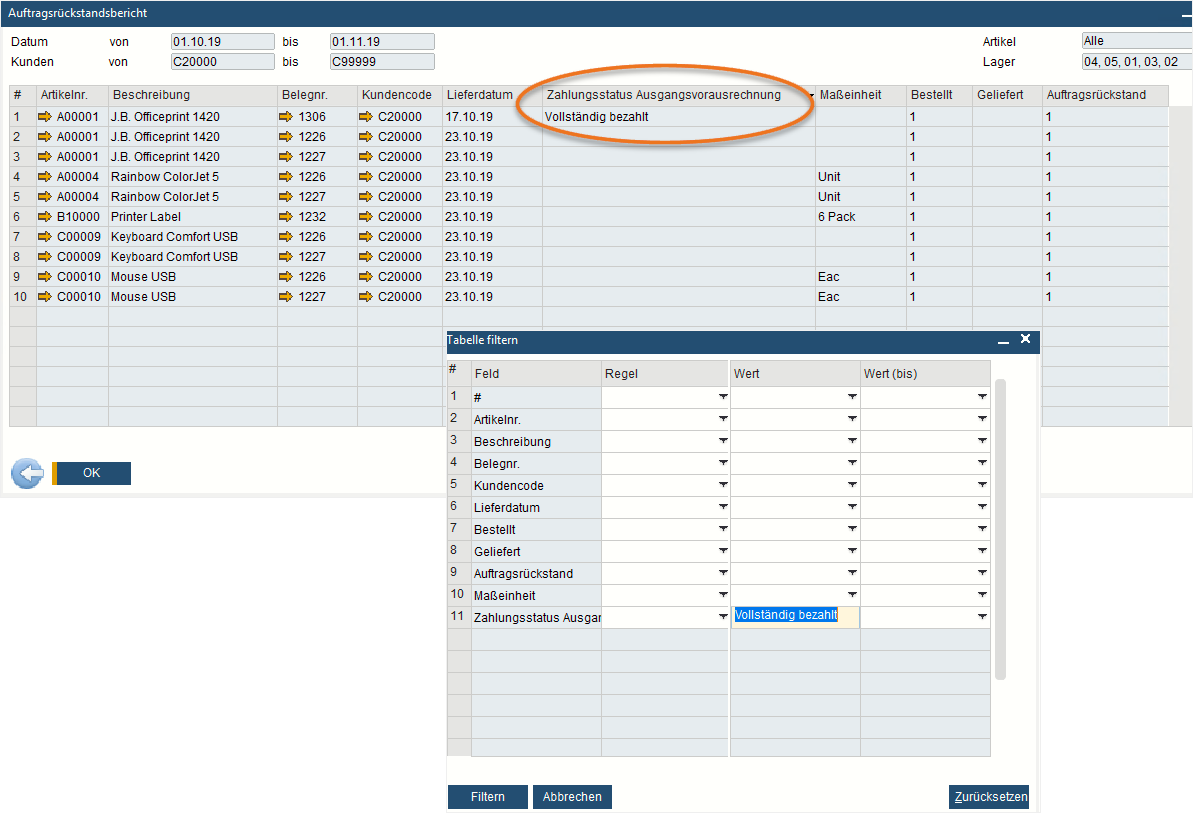This screenshot has height=813, width=1193.
Task: Click the Wert field containing Vollständig bezahlt
Action: tap(794, 616)
